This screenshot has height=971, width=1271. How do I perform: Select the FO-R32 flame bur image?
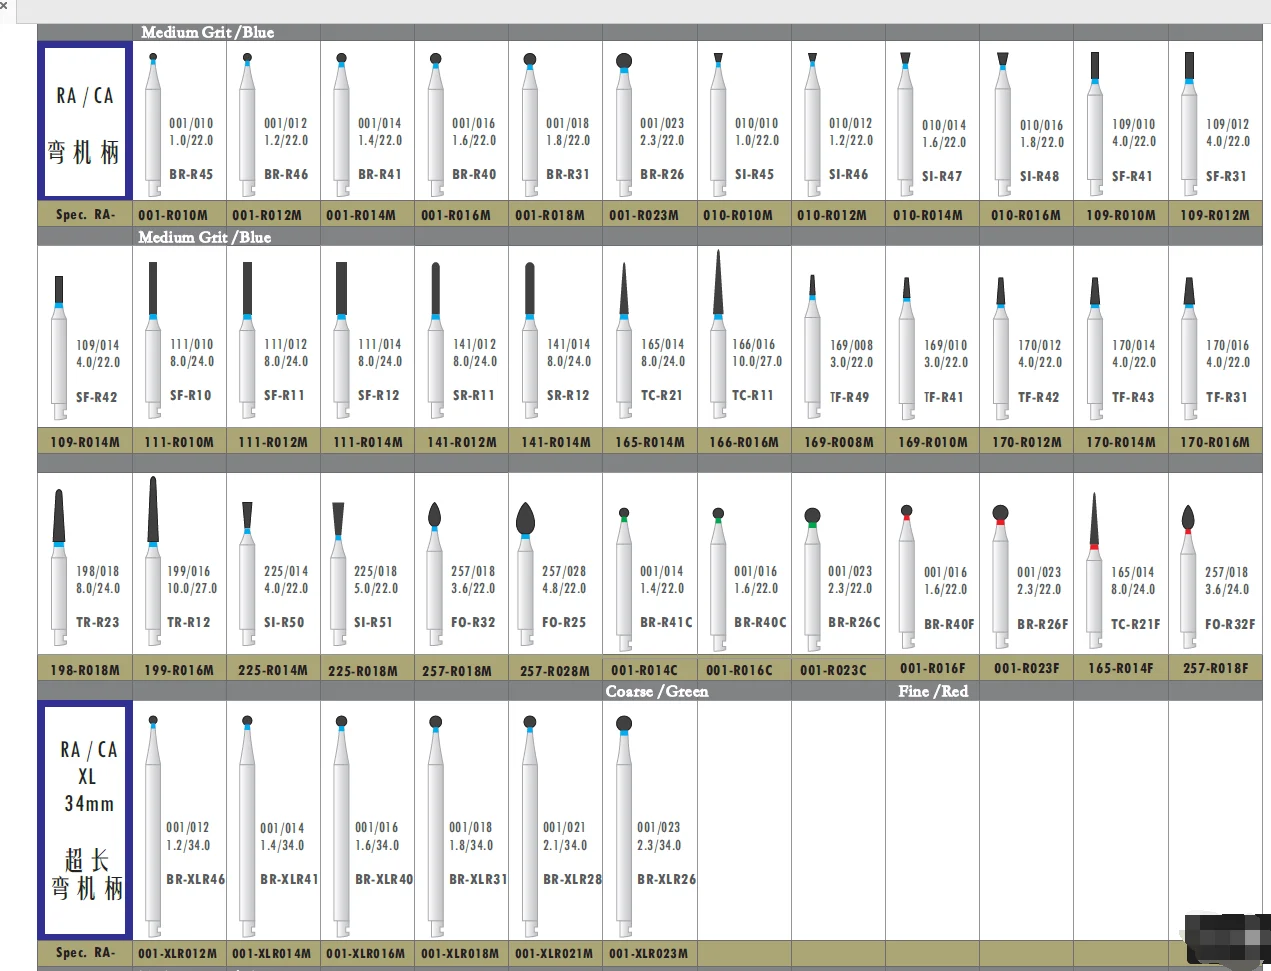pyautogui.click(x=435, y=574)
